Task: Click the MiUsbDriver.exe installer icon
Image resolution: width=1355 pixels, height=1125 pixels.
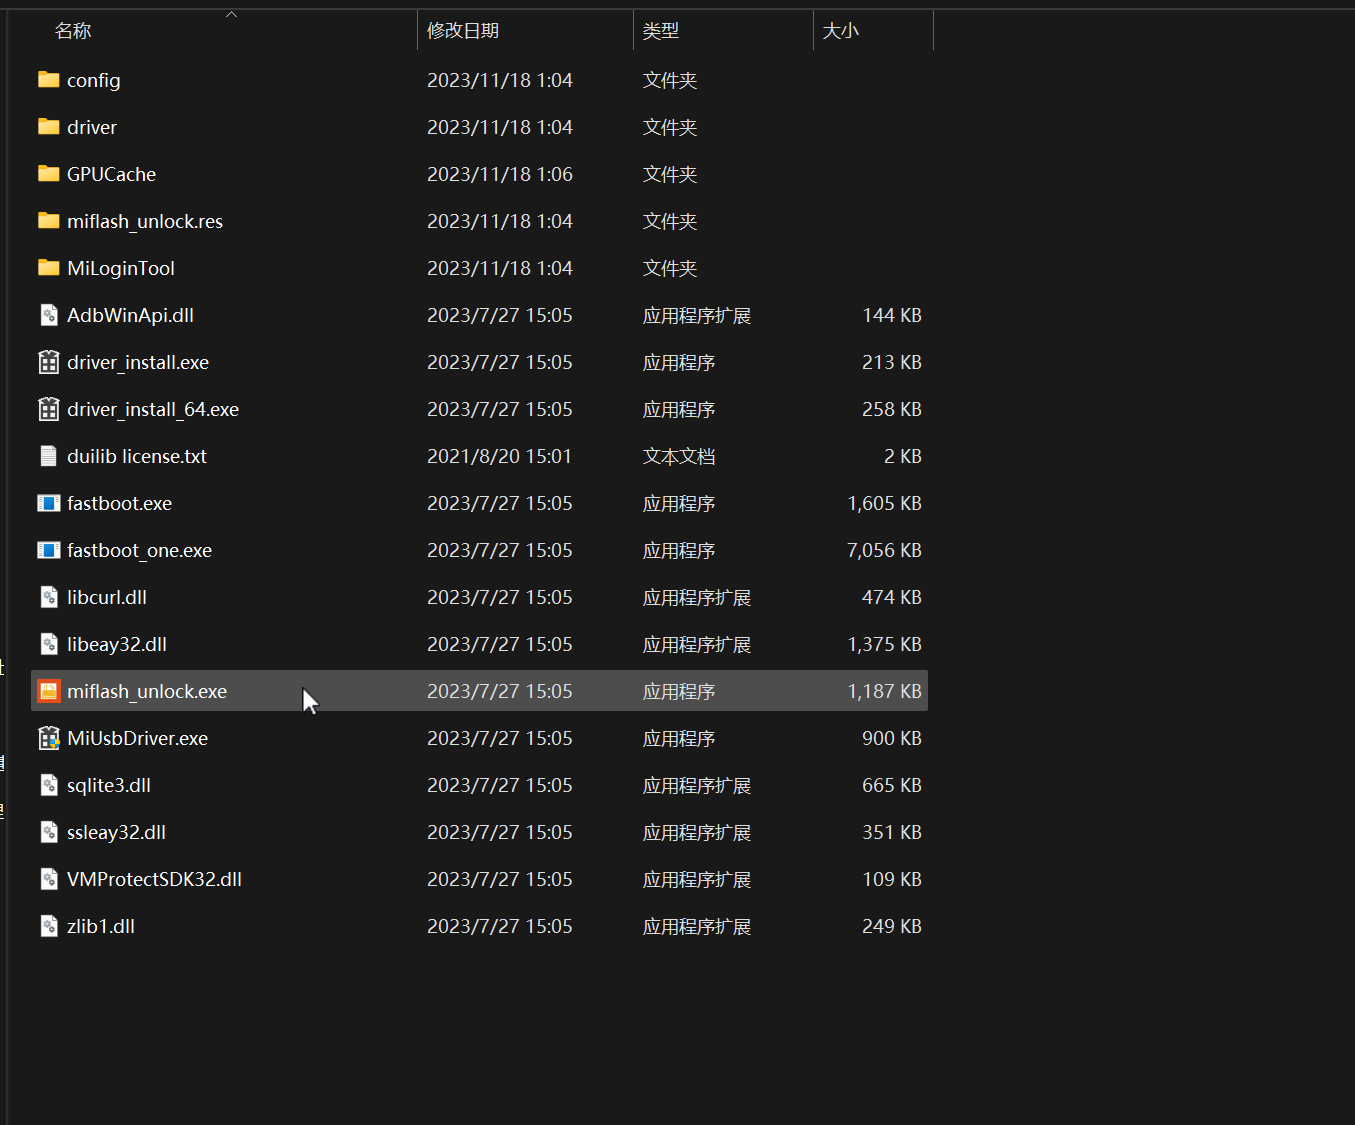Action: 48,738
